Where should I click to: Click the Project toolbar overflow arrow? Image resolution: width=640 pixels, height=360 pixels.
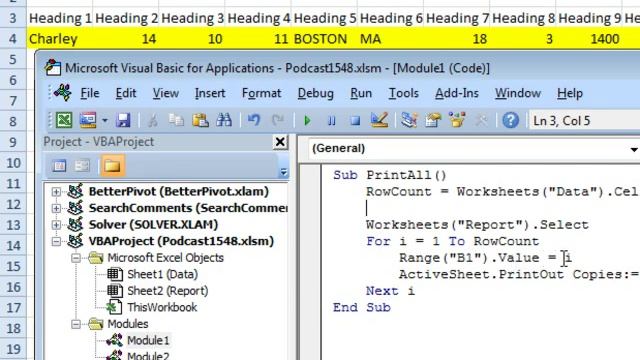pyautogui.click(x=283, y=172)
